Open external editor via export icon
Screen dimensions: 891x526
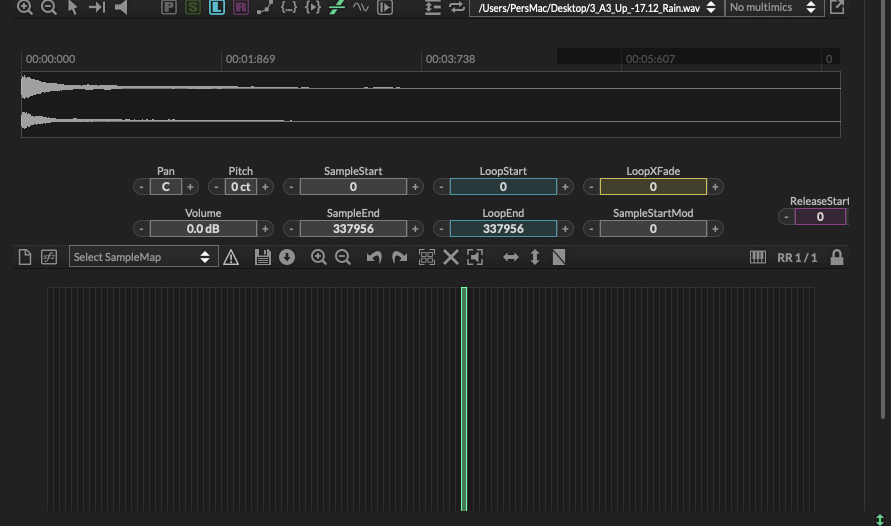pos(837,7)
